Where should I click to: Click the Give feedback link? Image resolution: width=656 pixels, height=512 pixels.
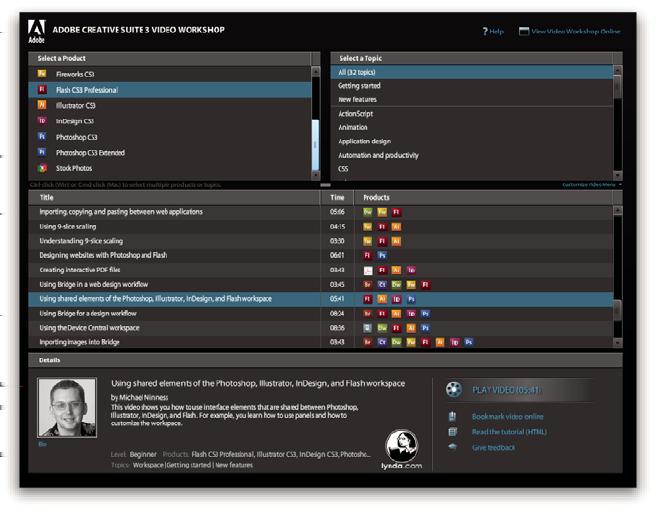[x=493, y=448]
